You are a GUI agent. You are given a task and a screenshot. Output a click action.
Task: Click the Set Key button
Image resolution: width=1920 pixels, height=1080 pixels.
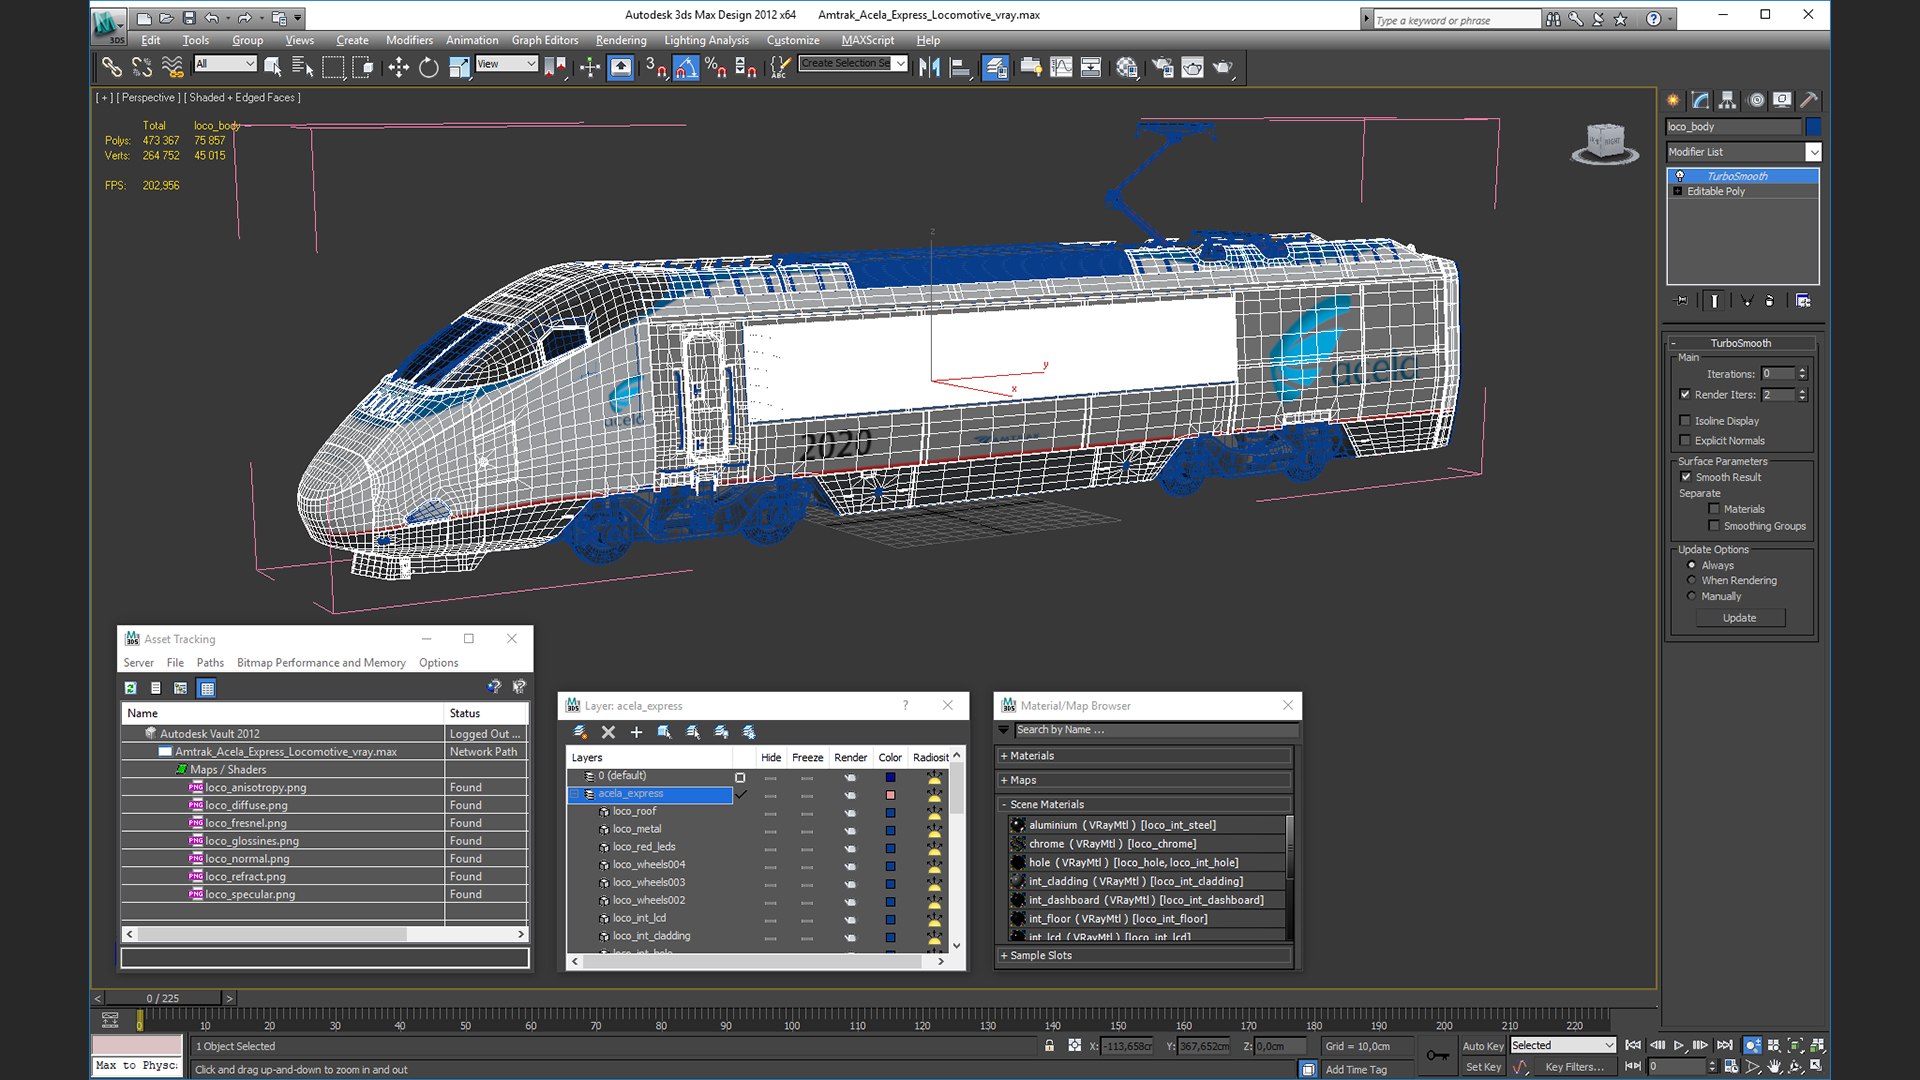1483,1067
